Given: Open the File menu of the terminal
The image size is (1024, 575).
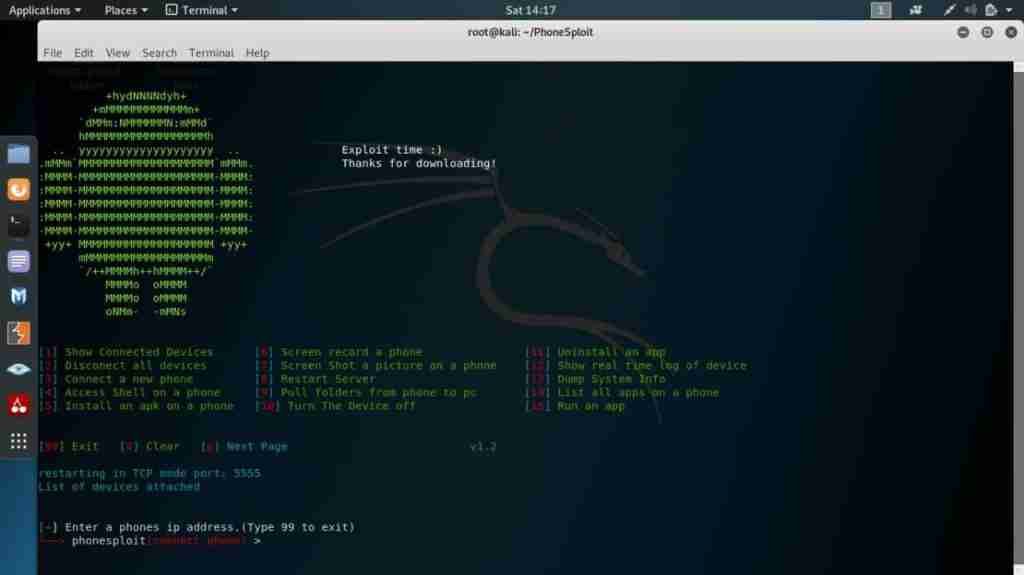Looking at the screenshot, I should click(x=52, y=53).
